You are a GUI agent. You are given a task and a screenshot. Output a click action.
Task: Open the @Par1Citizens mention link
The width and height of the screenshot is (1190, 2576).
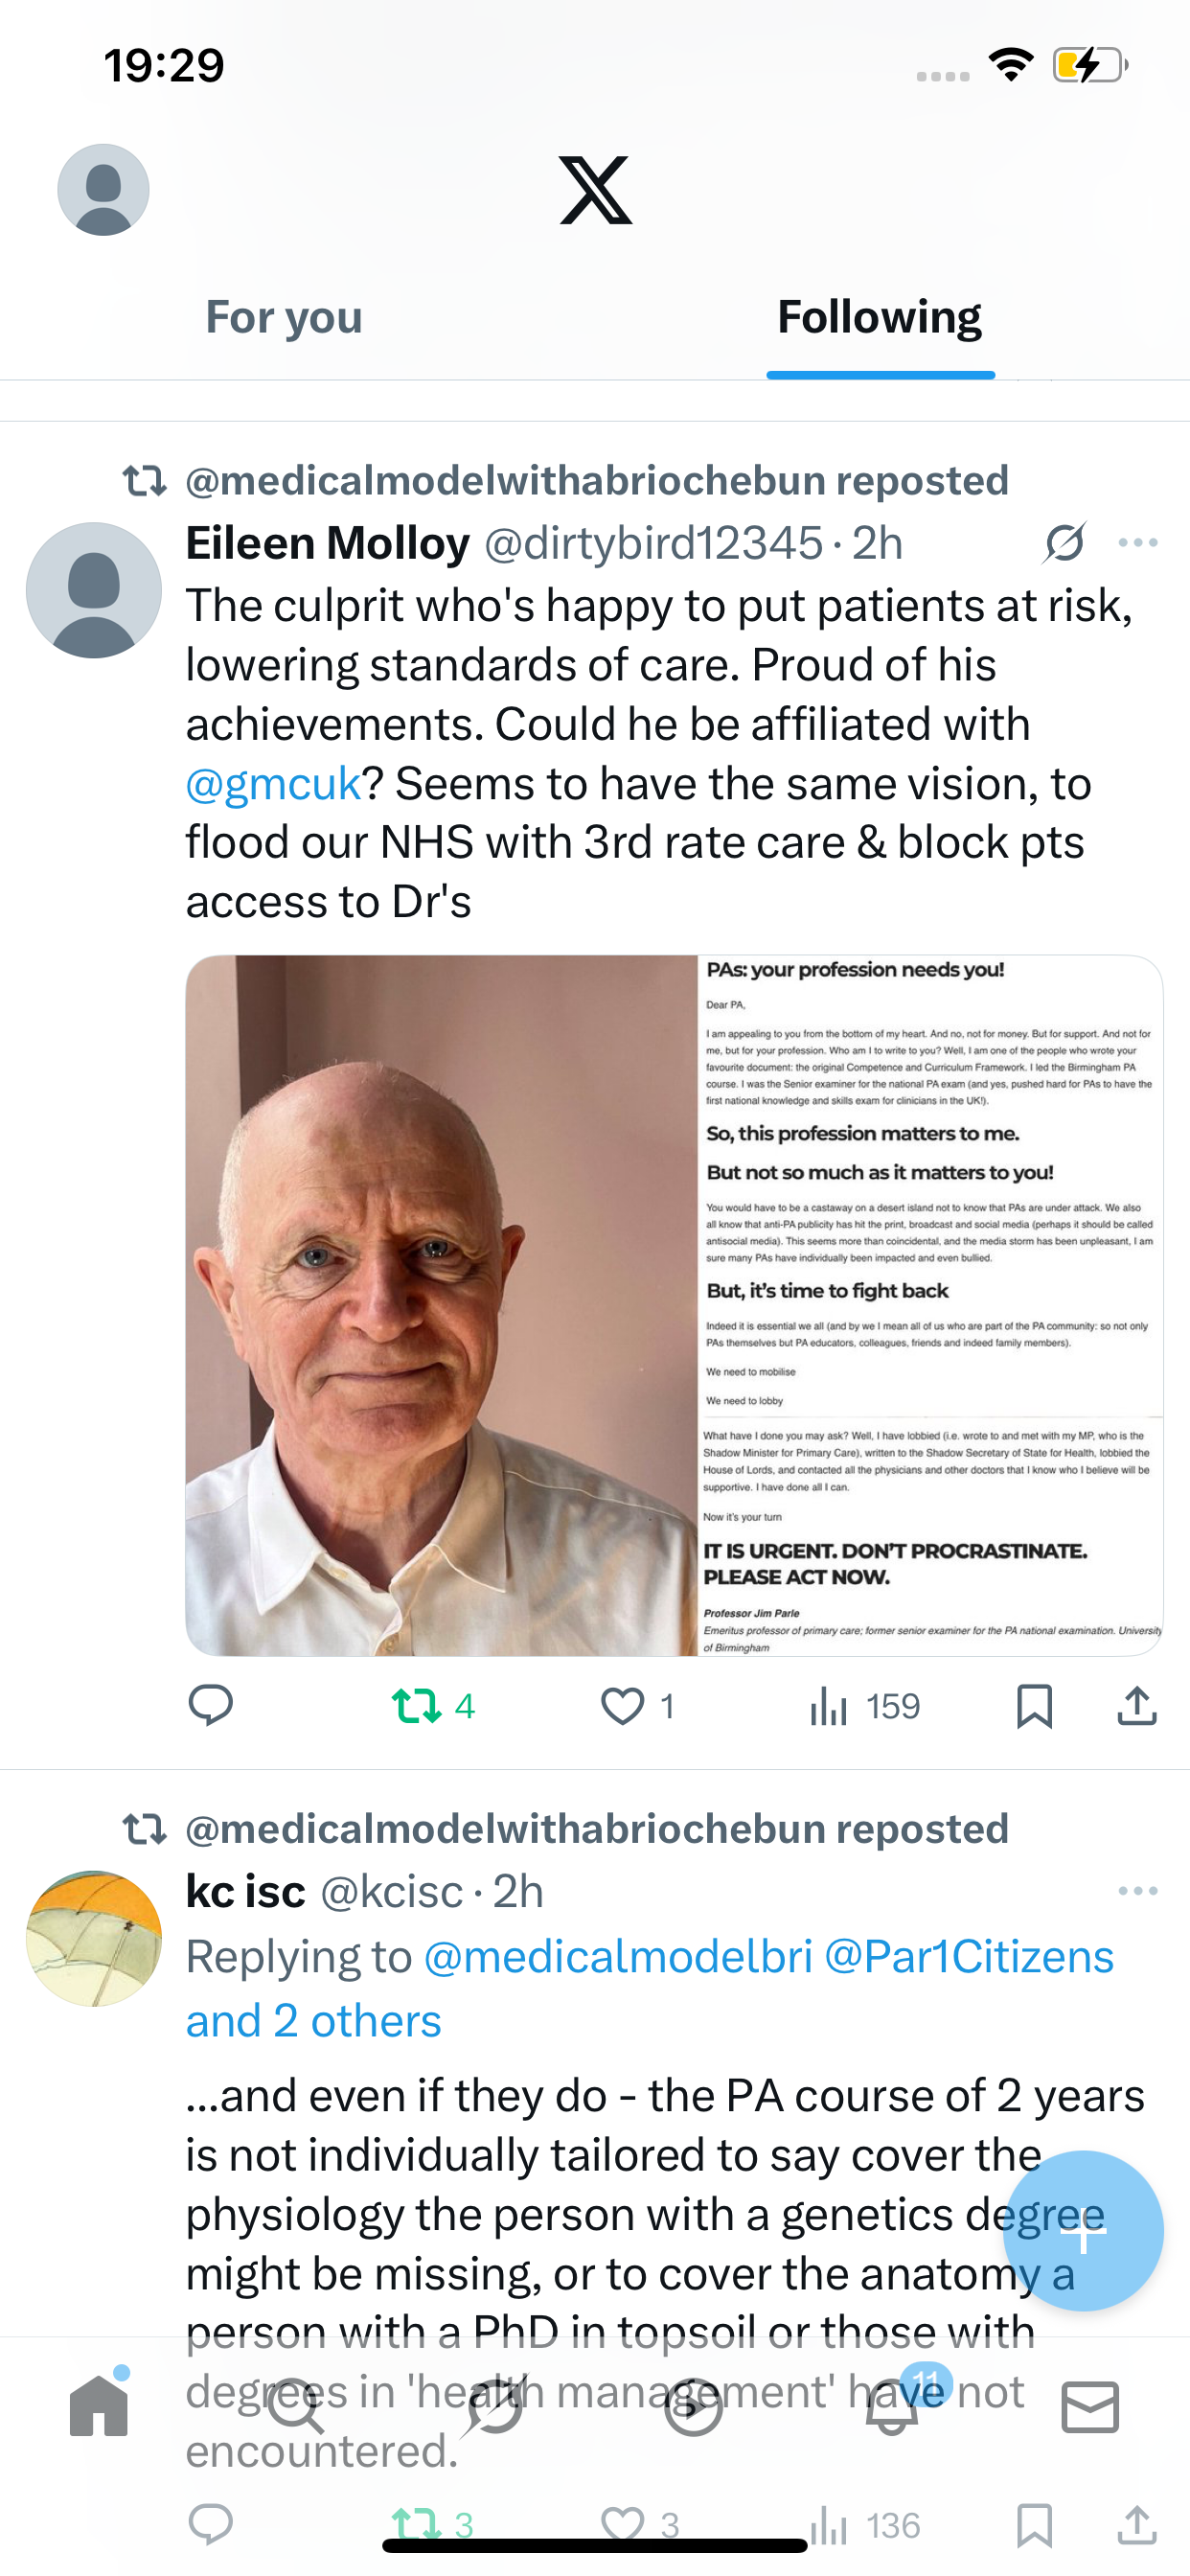coord(968,1957)
